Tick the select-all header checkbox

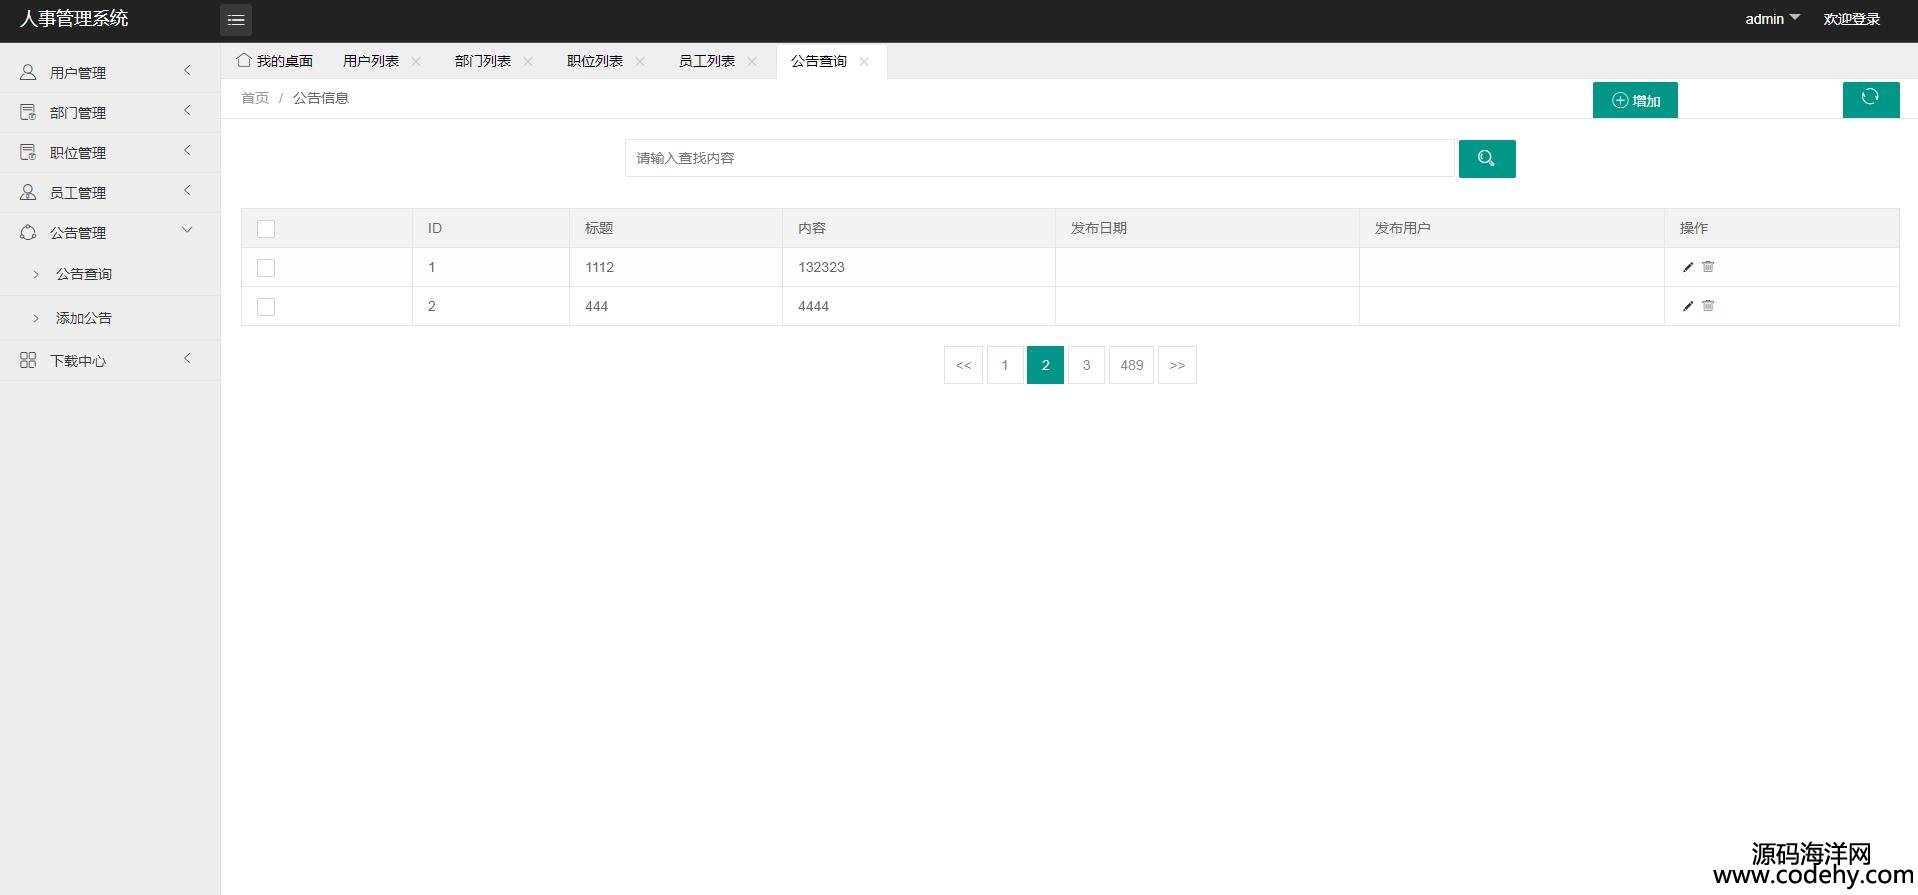[x=266, y=229]
